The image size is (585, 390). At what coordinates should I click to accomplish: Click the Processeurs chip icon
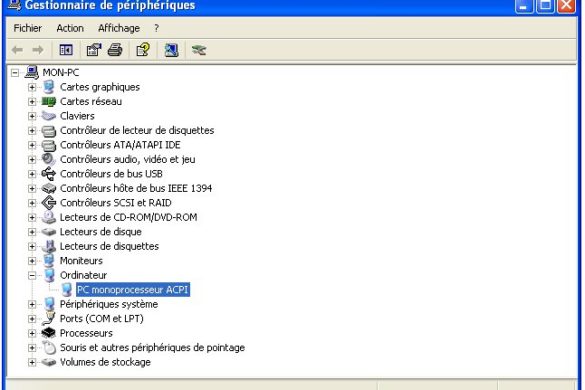pyautogui.click(x=49, y=333)
